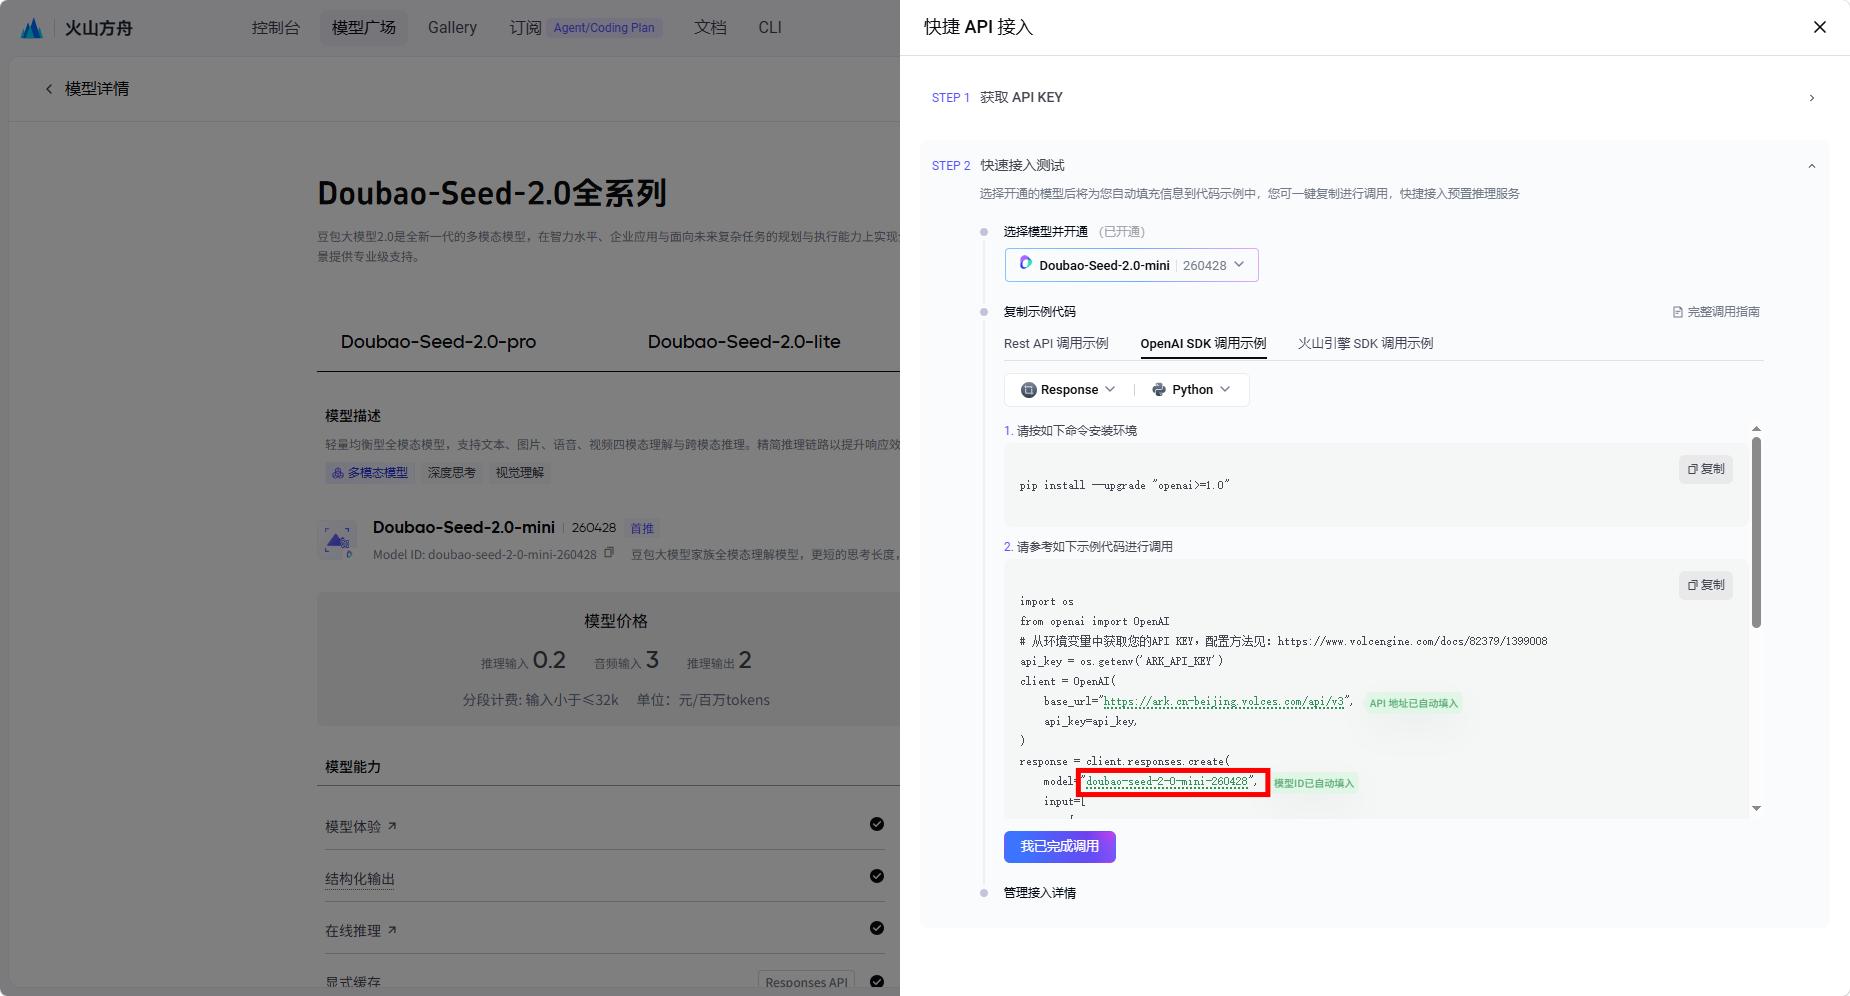Click the checkmark icon for 结构化输出
The height and width of the screenshot is (996, 1850).
[x=877, y=876]
